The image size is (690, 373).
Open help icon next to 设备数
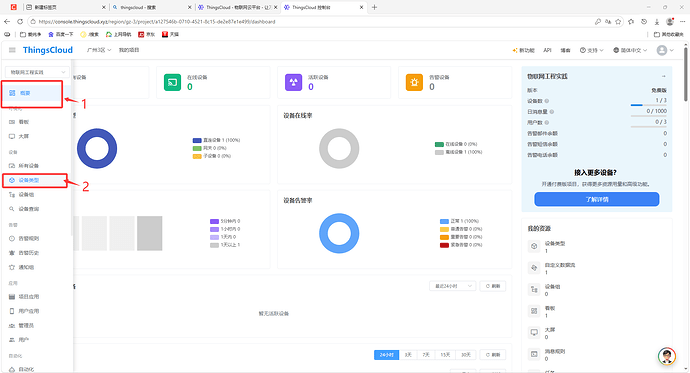pyautogui.click(x=547, y=101)
